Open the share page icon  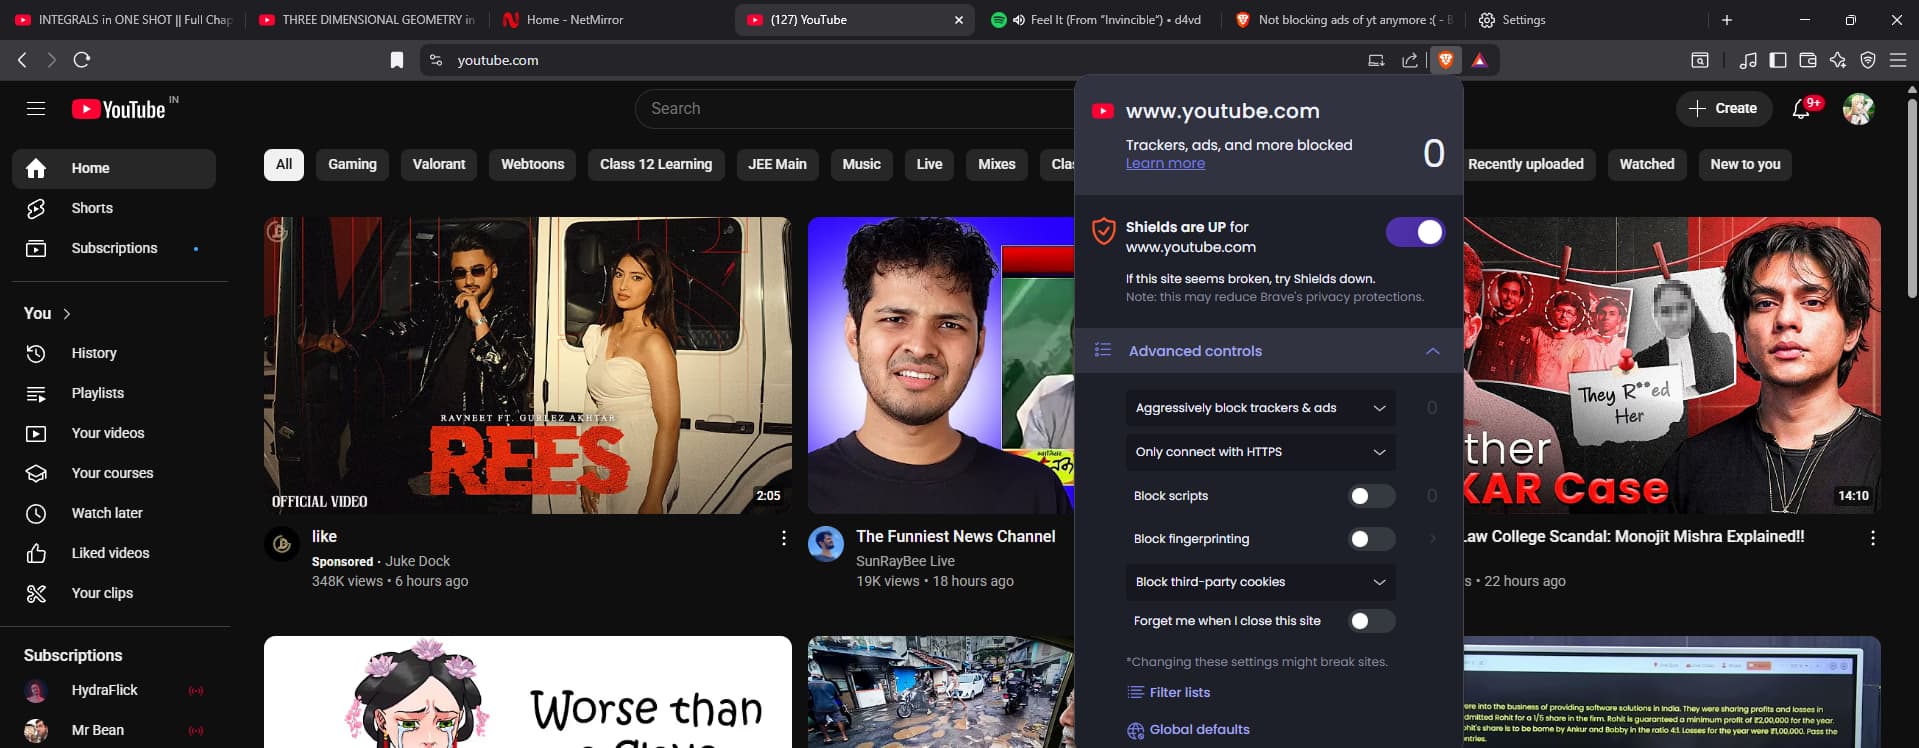[x=1410, y=60]
